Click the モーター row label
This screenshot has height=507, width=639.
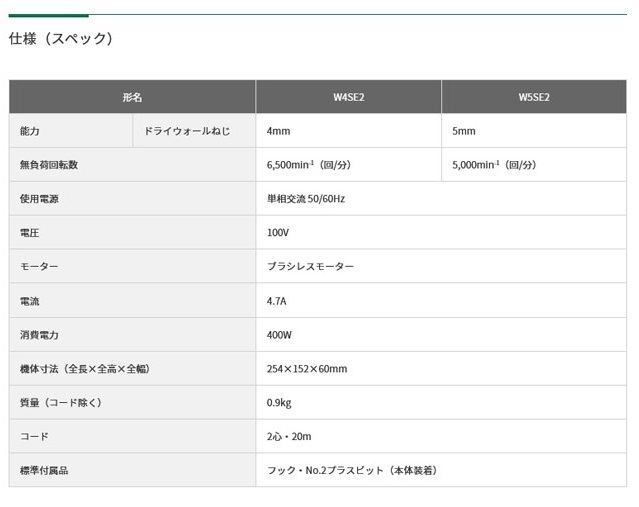132,266
